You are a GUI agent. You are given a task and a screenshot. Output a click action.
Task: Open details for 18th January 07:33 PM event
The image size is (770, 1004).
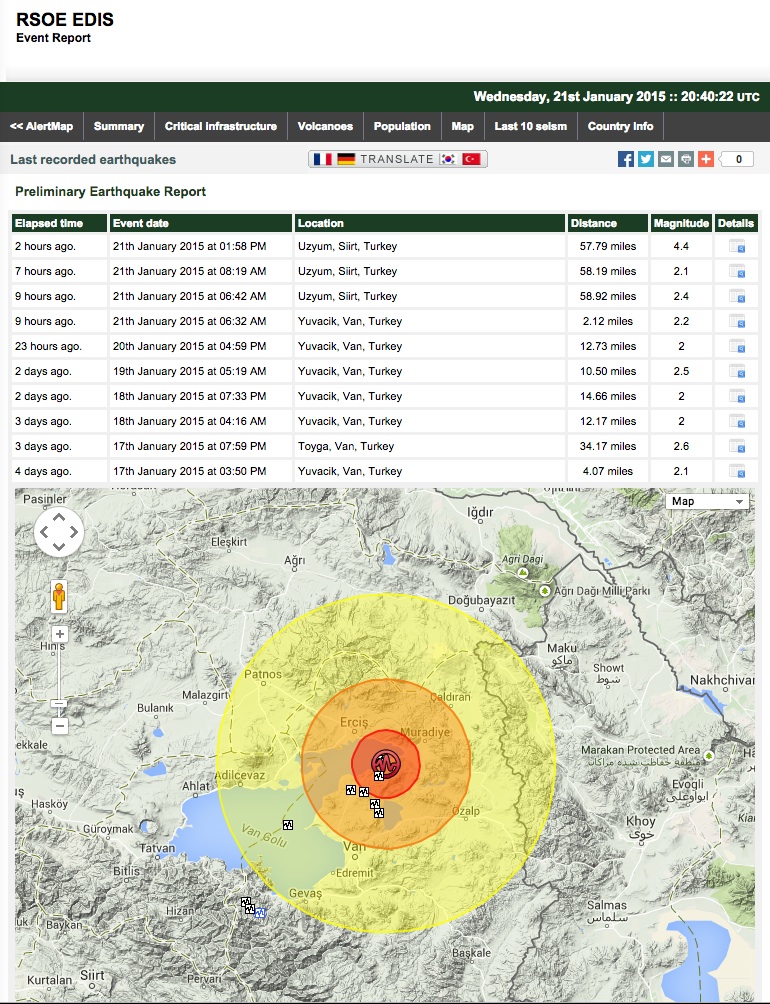coord(737,396)
